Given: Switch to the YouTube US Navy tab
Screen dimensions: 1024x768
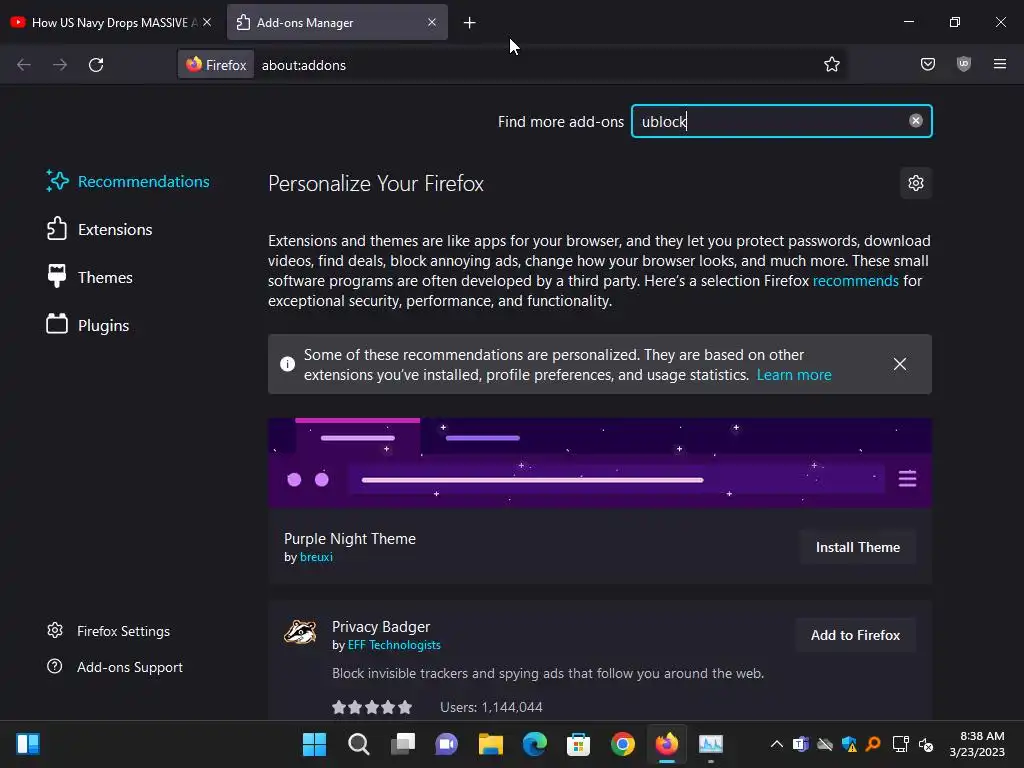Looking at the screenshot, I should (x=111, y=22).
